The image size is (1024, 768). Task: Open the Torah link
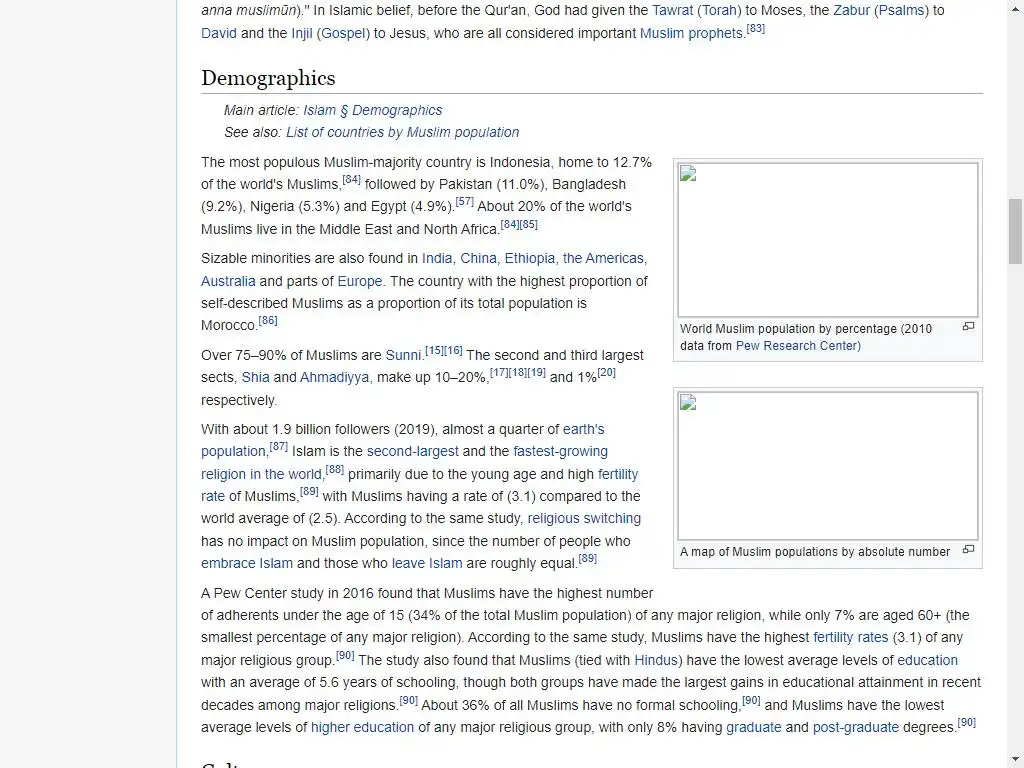[x=720, y=10]
